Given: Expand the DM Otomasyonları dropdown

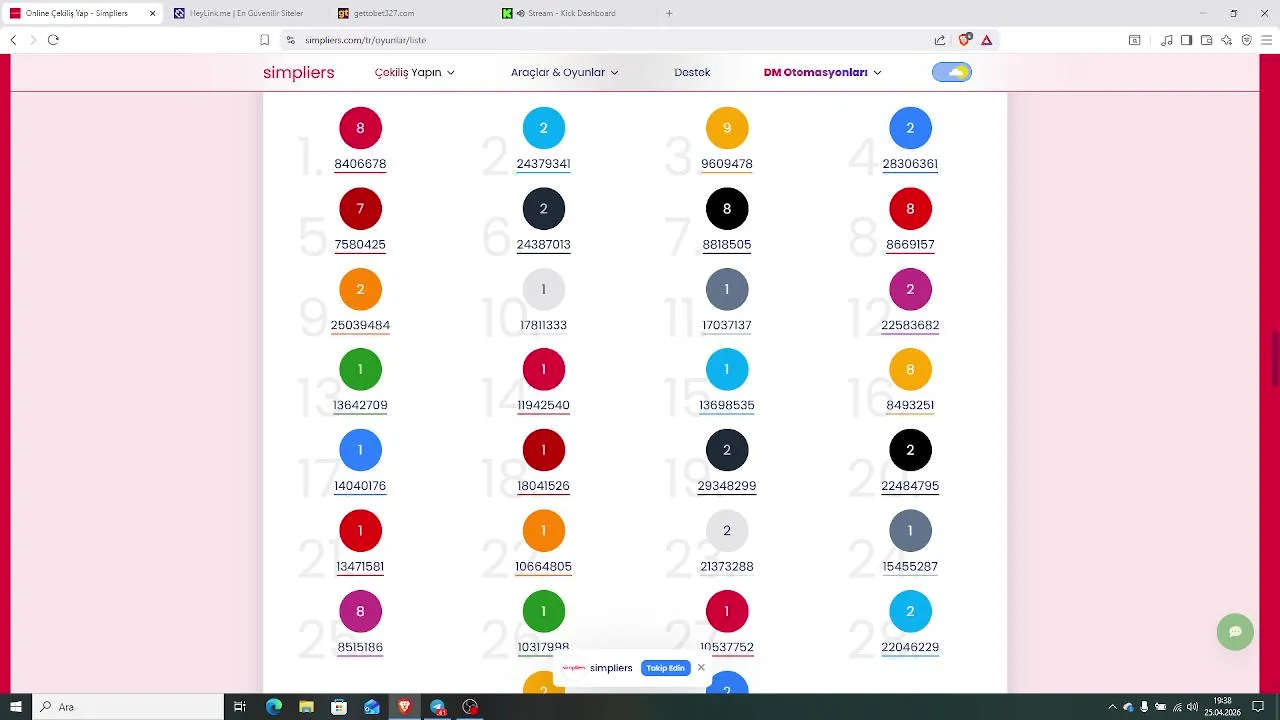Looking at the screenshot, I should 822,72.
